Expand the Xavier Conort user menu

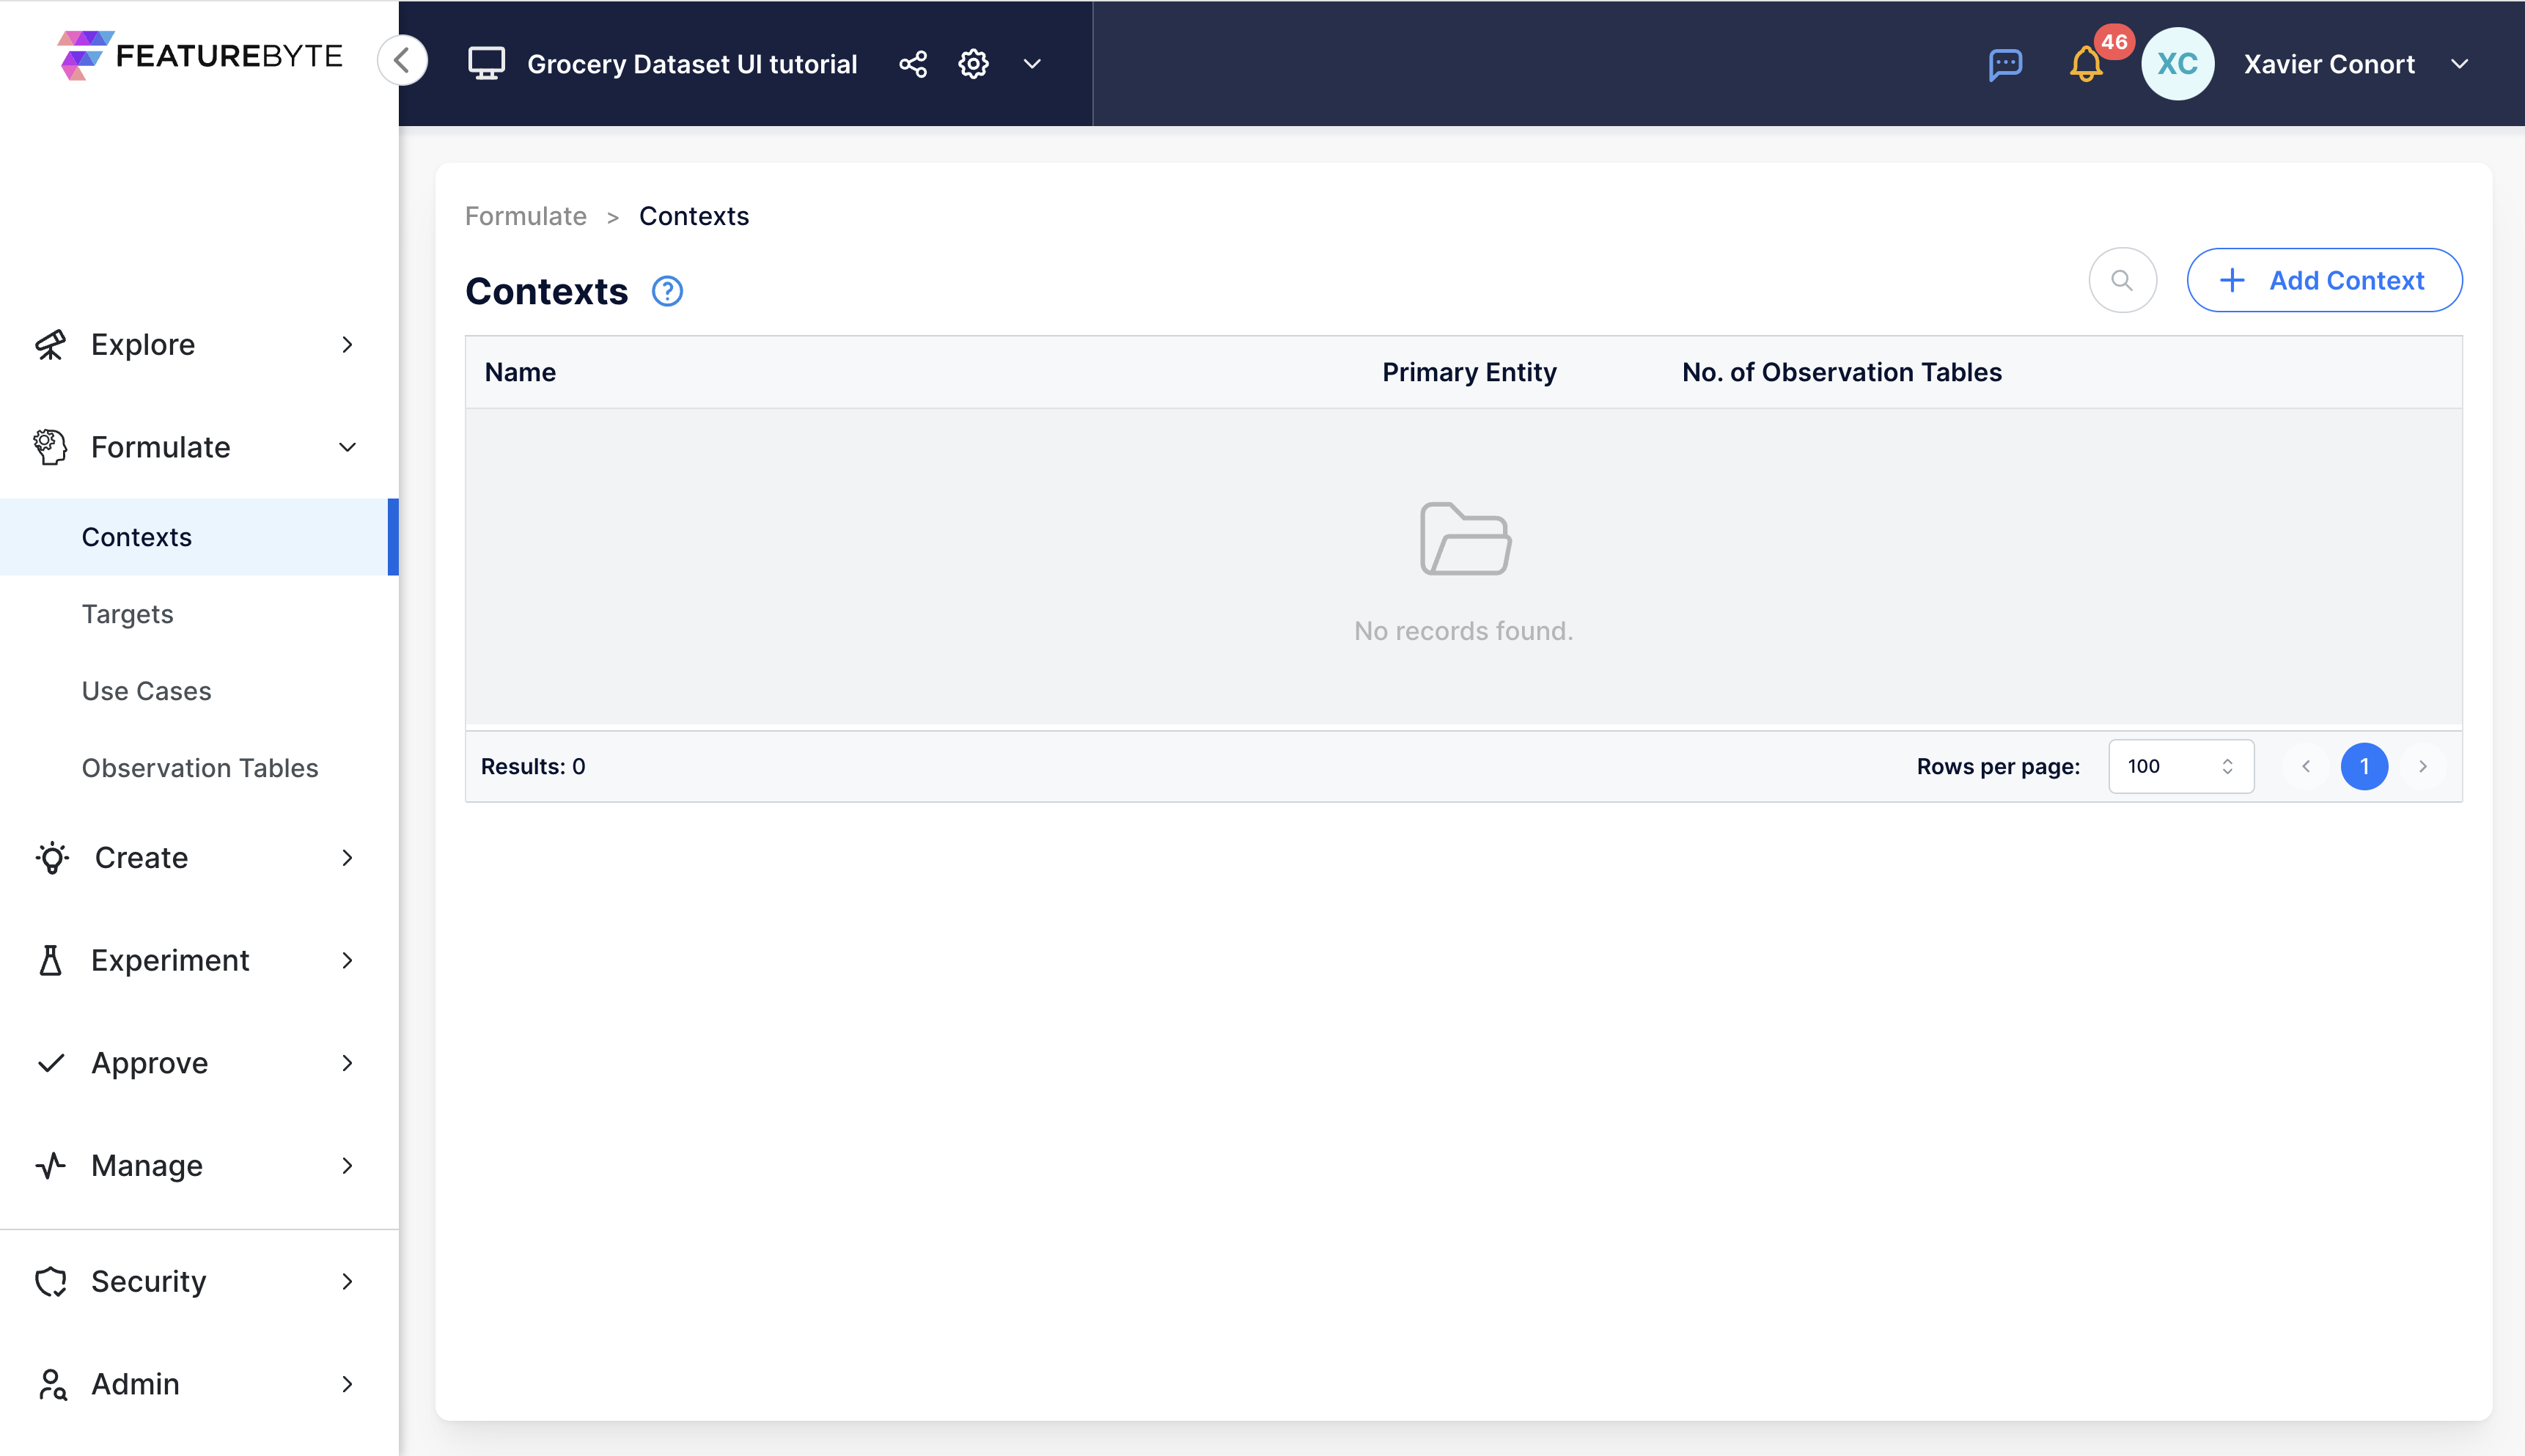click(2463, 64)
